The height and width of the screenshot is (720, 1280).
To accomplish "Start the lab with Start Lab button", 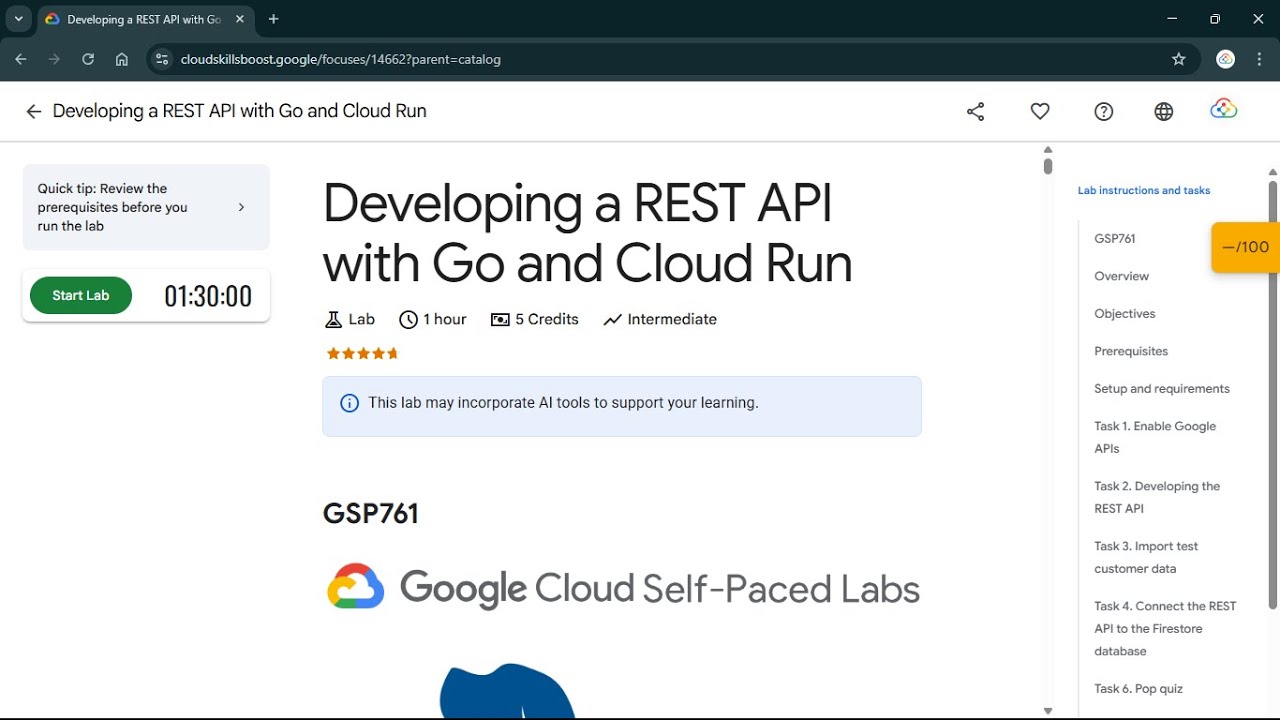I will (x=81, y=296).
